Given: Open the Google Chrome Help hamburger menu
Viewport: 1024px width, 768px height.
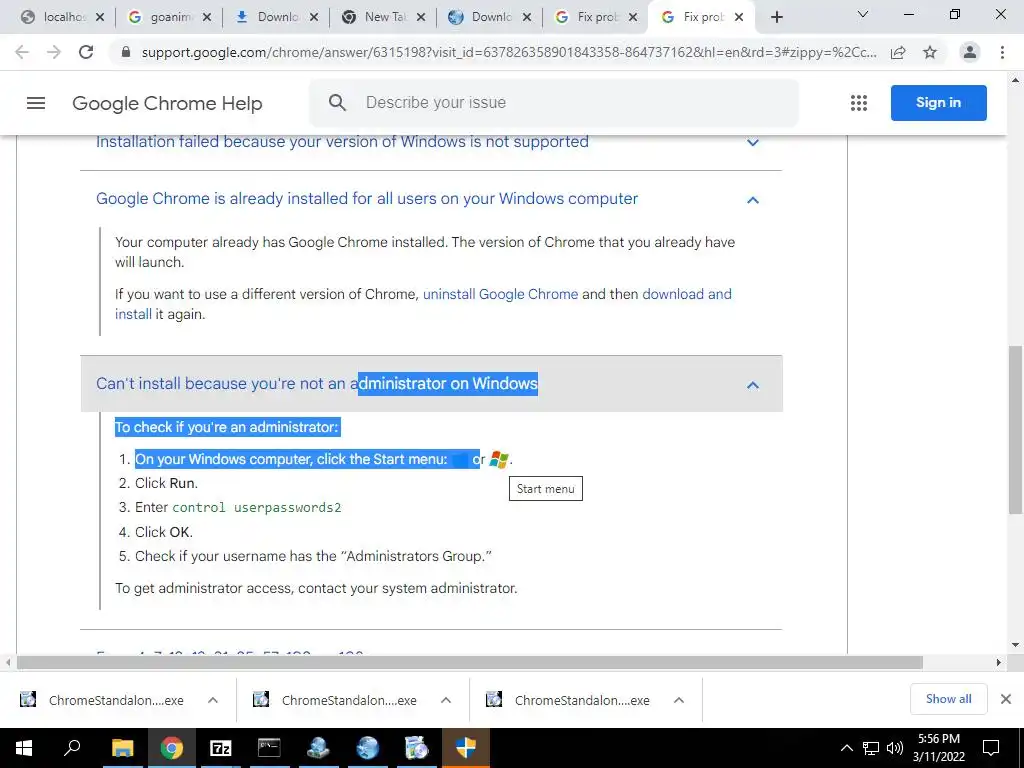Looking at the screenshot, I should click(36, 103).
